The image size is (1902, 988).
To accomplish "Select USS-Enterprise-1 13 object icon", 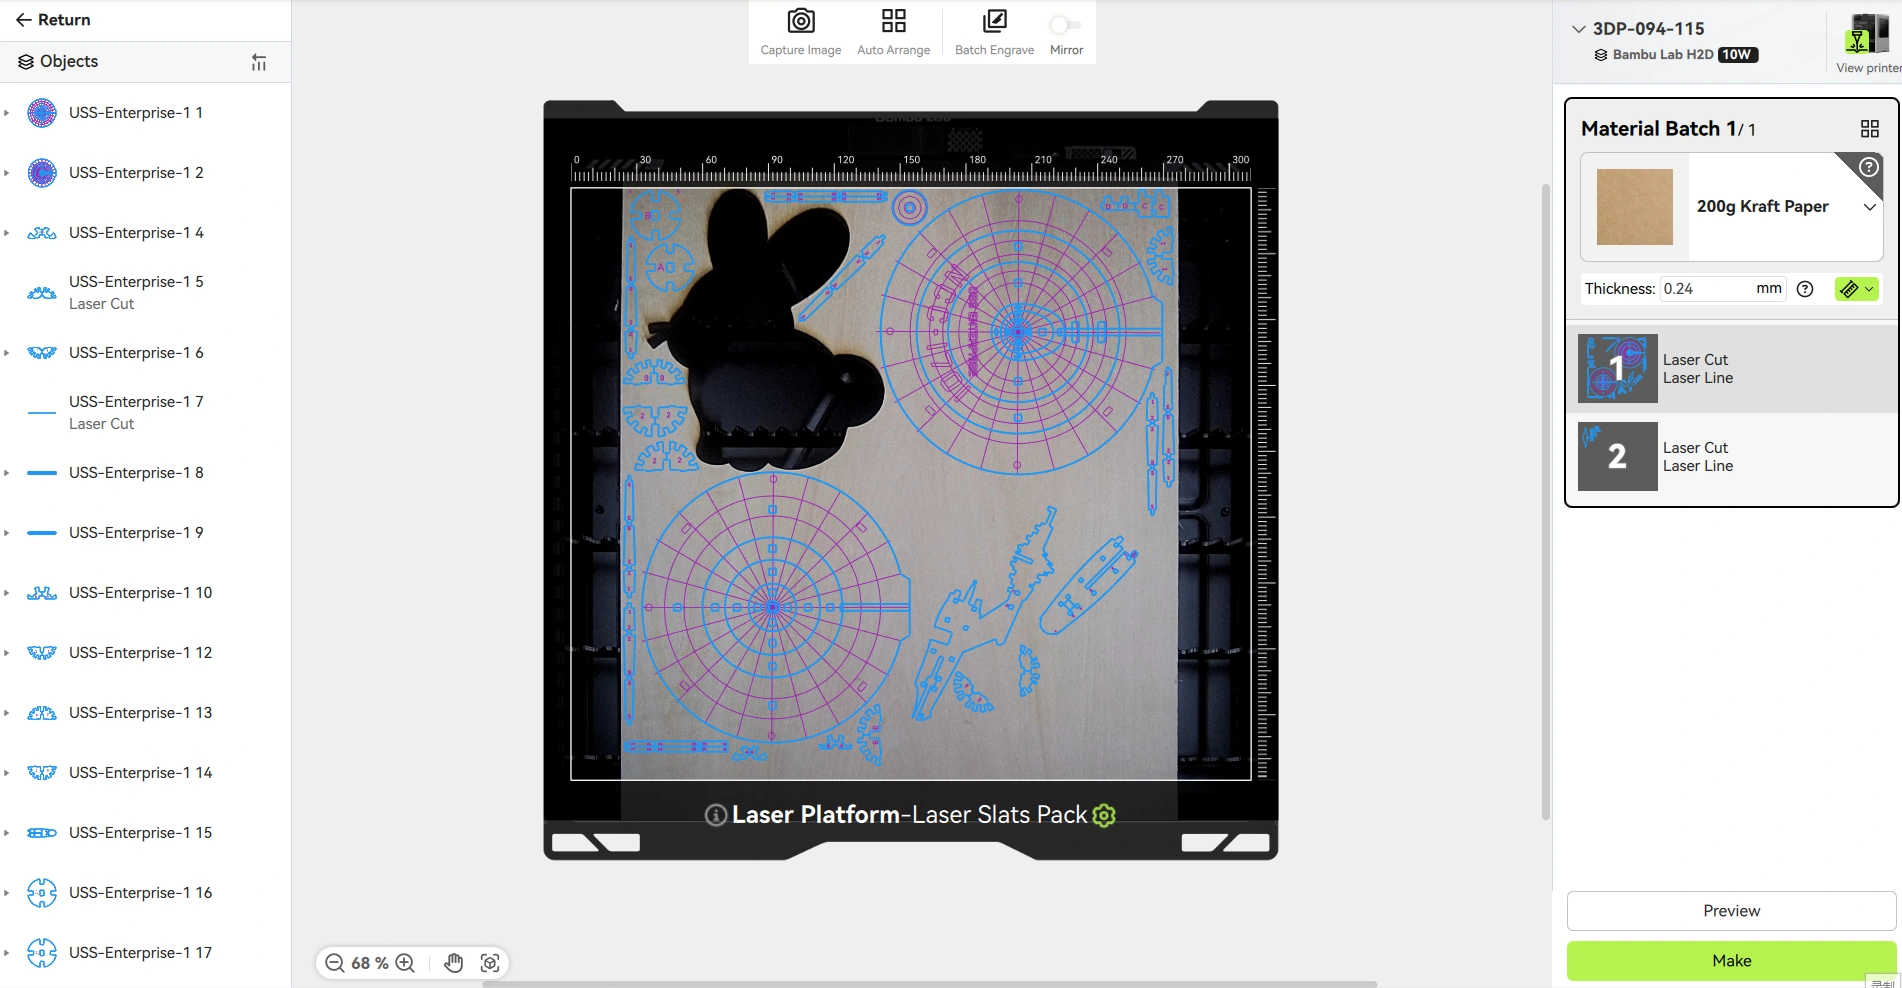I will click(42, 713).
